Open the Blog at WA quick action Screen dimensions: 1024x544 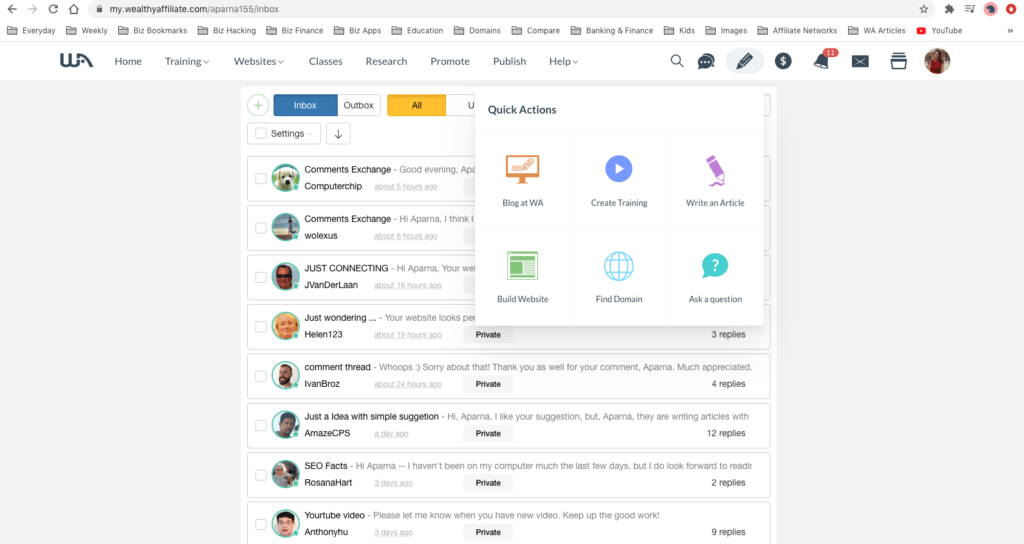[x=522, y=170]
